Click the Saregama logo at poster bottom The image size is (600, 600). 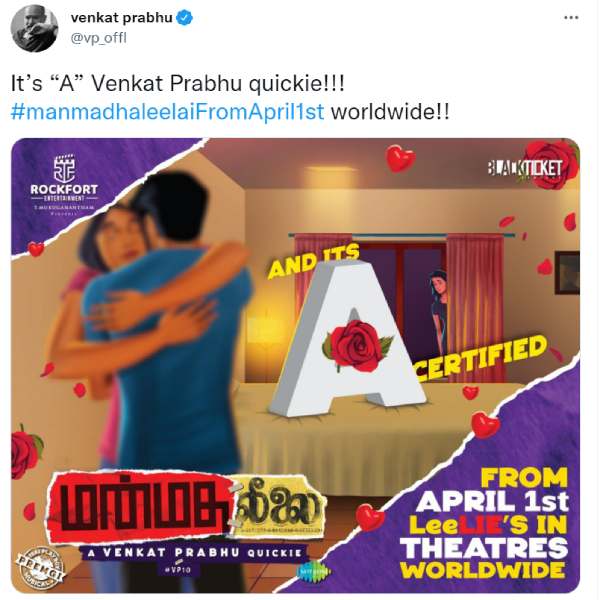(x=313, y=572)
